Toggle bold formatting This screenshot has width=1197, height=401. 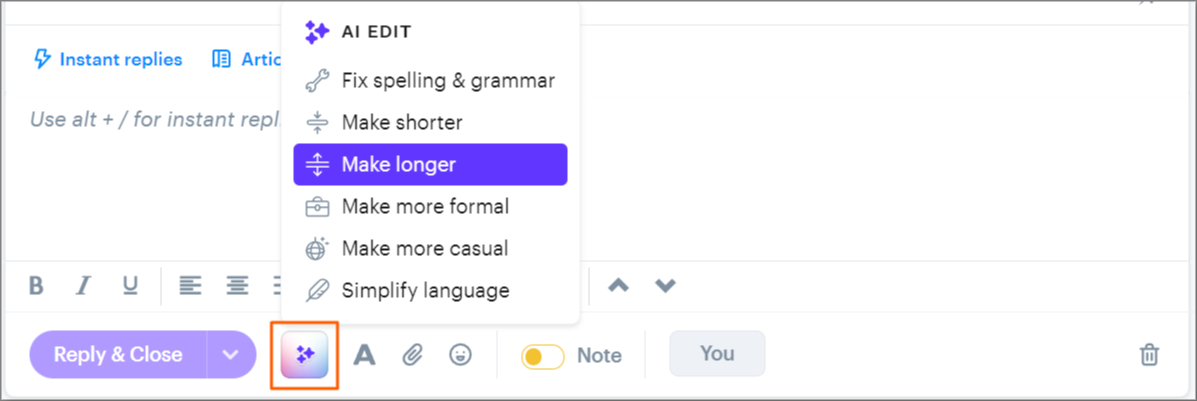(x=36, y=286)
